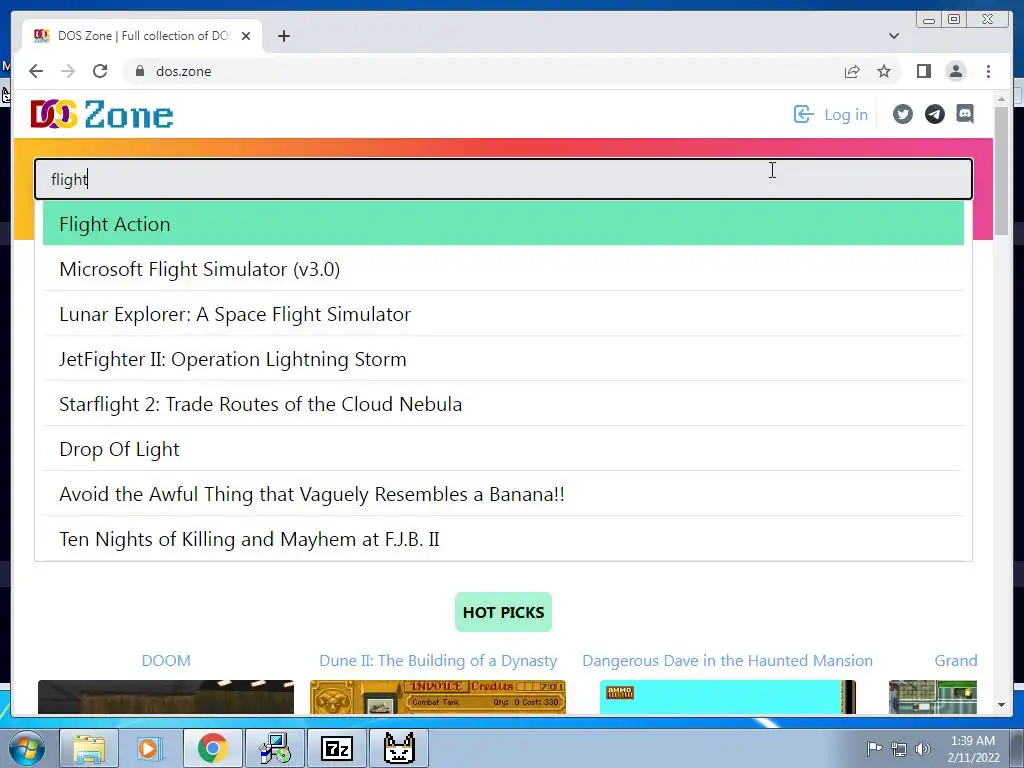Click the HOT PICKS button
1024x768 pixels.
(503, 612)
